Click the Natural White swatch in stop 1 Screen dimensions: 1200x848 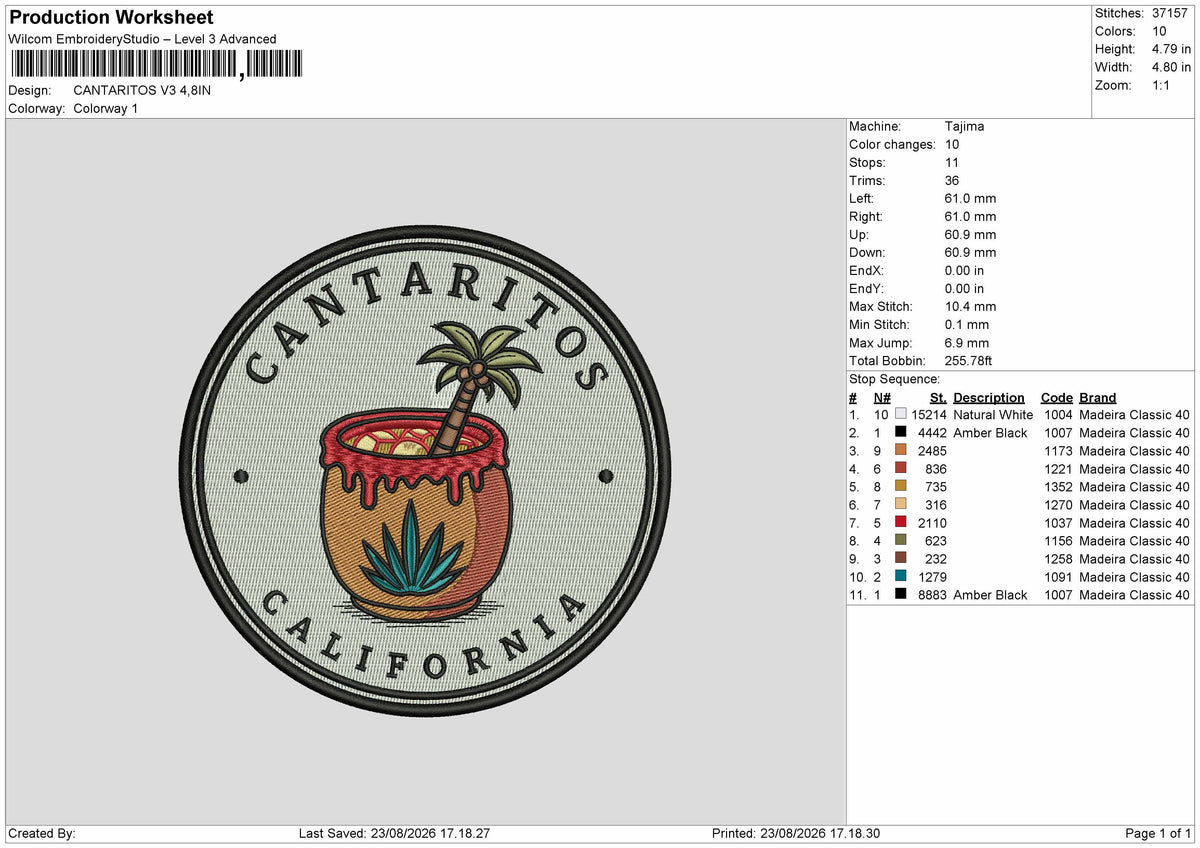tap(900, 414)
